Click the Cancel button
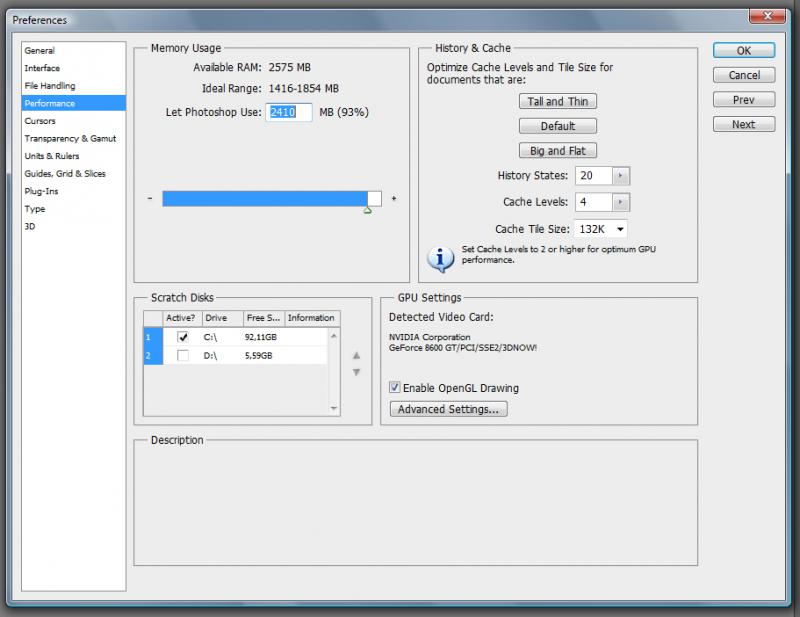 point(744,75)
